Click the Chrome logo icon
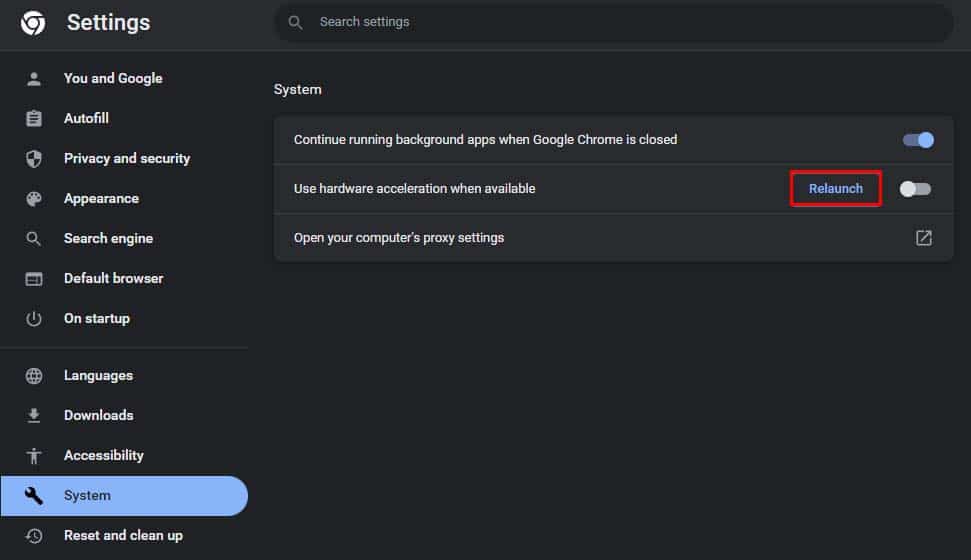Screen dimensions: 971x560 (x=33, y=23)
